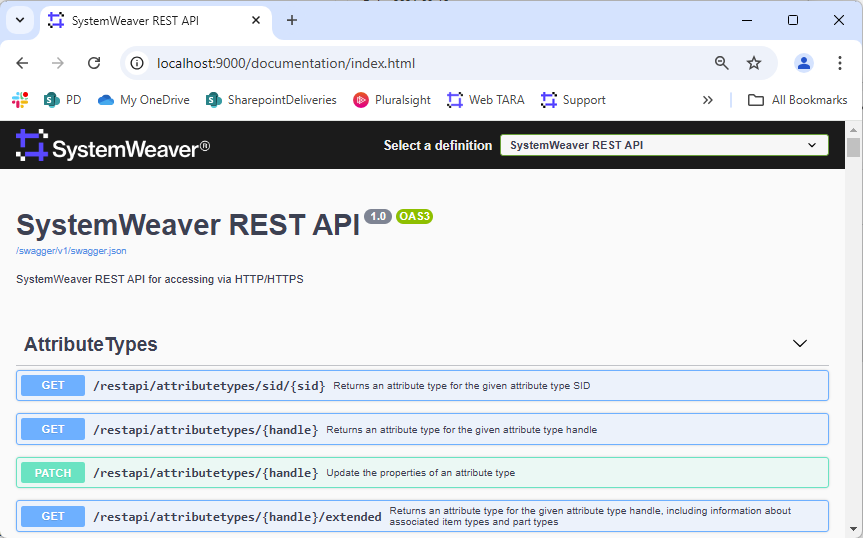
Task: Open the SharepointDeliveries bookmark
Action: click(x=271, y=100)
